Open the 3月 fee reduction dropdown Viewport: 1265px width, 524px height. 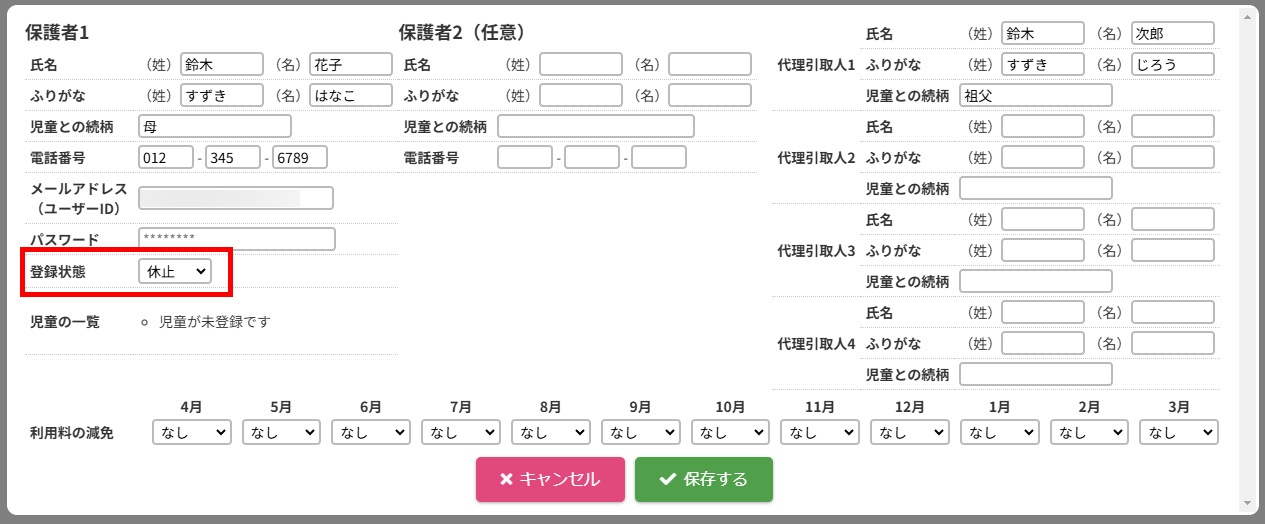(1179, 432)
